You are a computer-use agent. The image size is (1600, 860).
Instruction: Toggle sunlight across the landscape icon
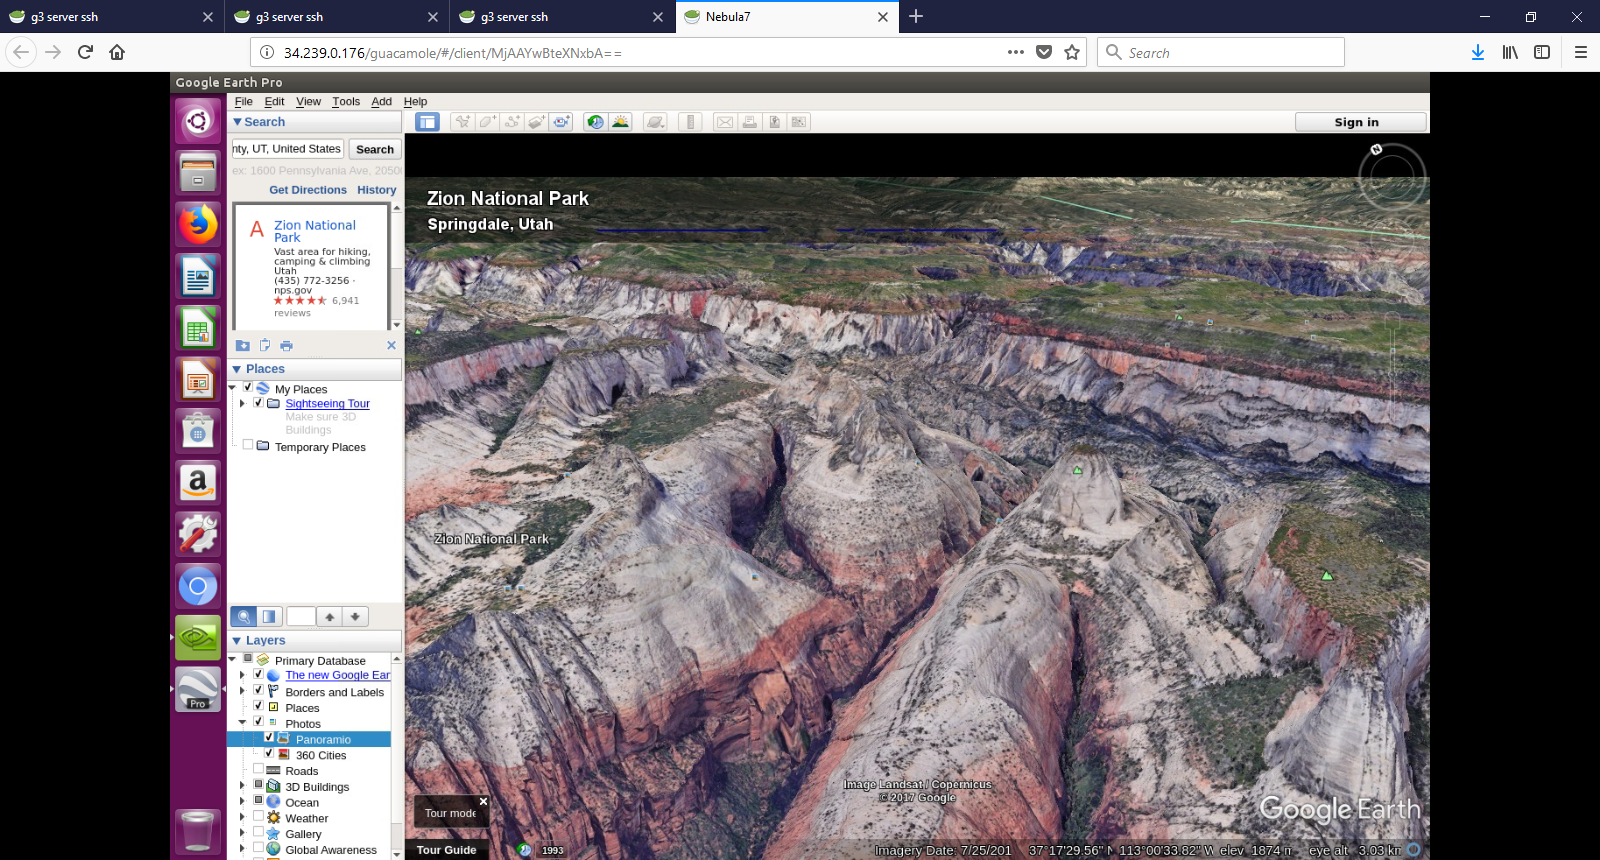coord(621,122)
